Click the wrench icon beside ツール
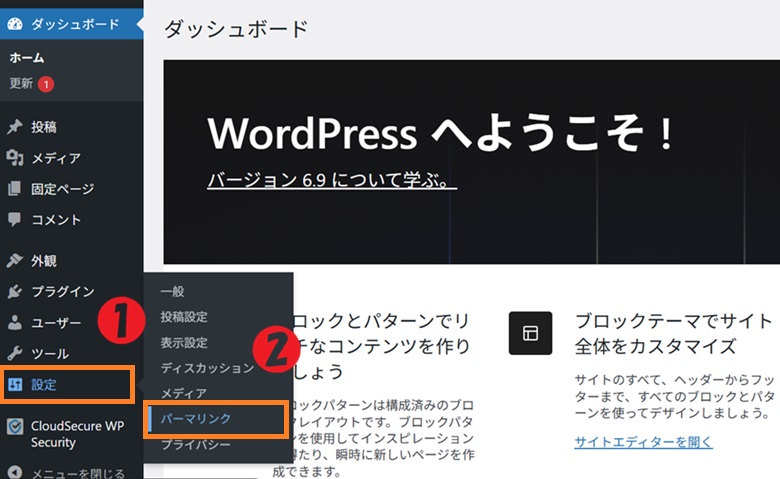780x479 pixels. (15, 354)
